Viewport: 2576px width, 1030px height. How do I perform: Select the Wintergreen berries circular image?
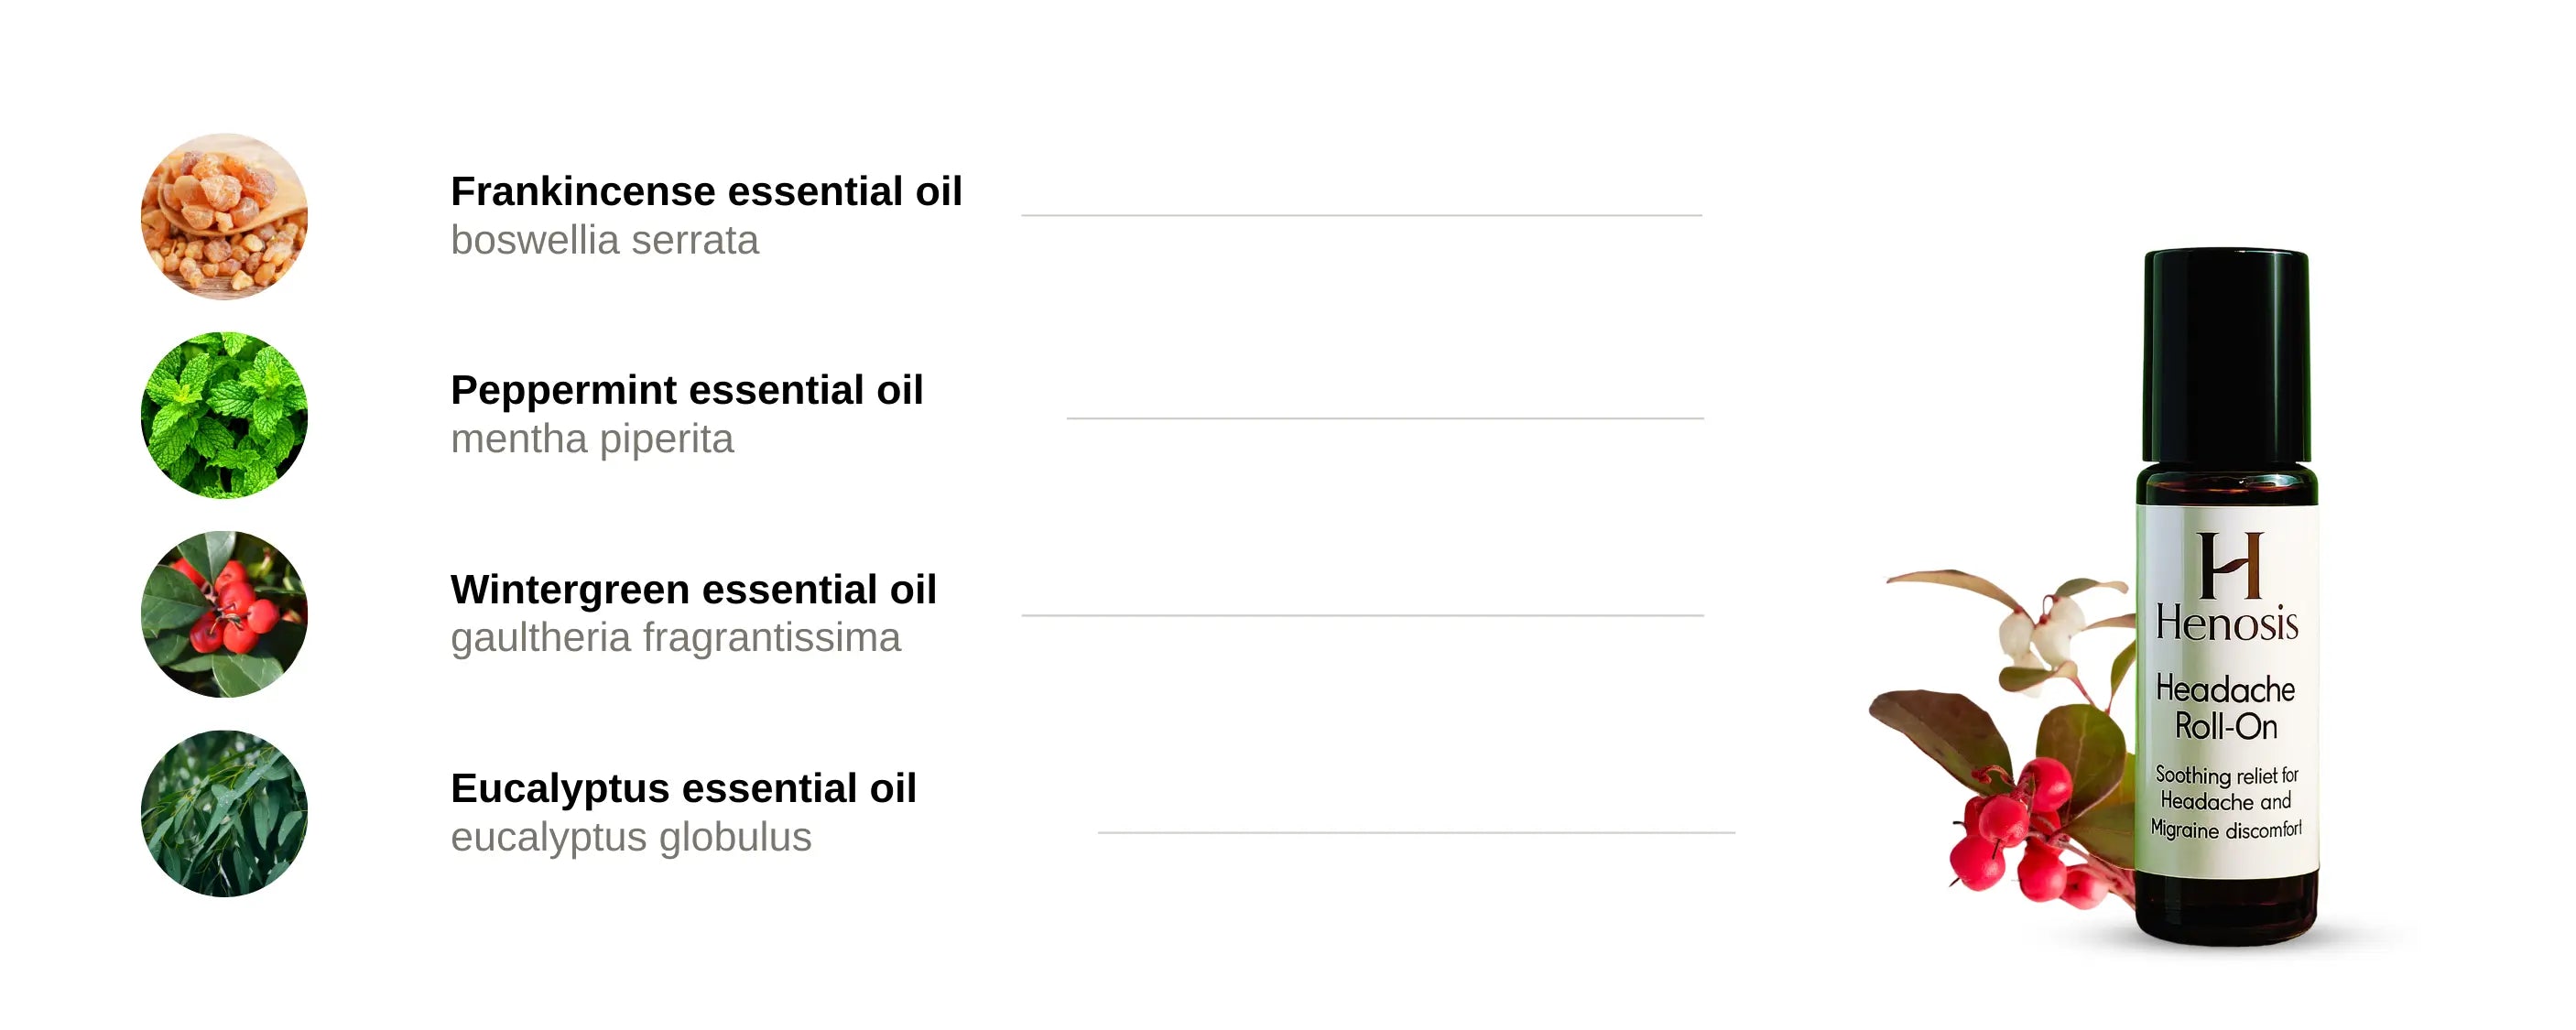(224, 614)
